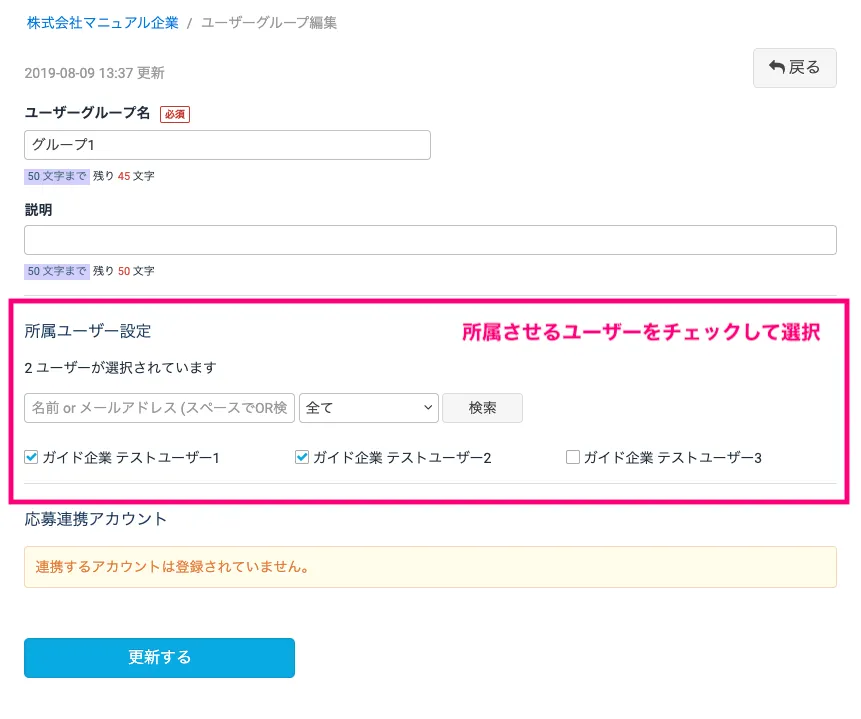Screen dimensions: 861x719
Task: Click the 戻る button
Action: 794,68
